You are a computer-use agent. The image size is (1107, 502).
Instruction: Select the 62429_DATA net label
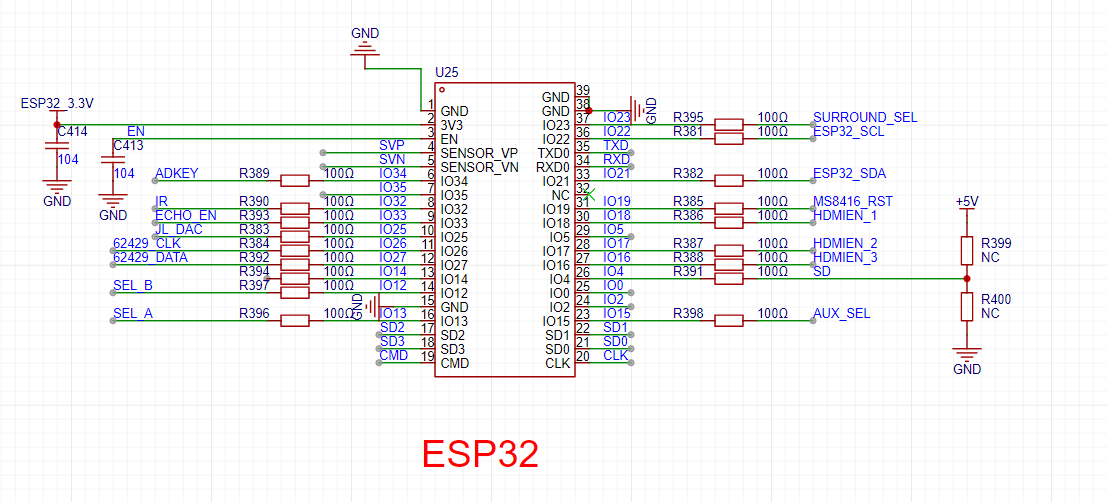[150, 258]
